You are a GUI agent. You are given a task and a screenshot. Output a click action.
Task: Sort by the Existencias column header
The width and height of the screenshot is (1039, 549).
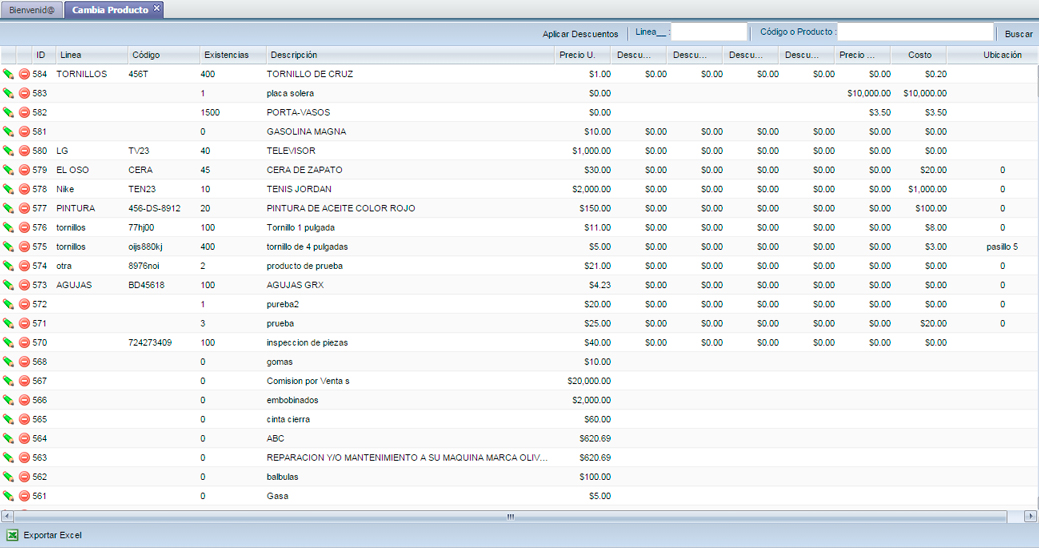pos(226,55)
